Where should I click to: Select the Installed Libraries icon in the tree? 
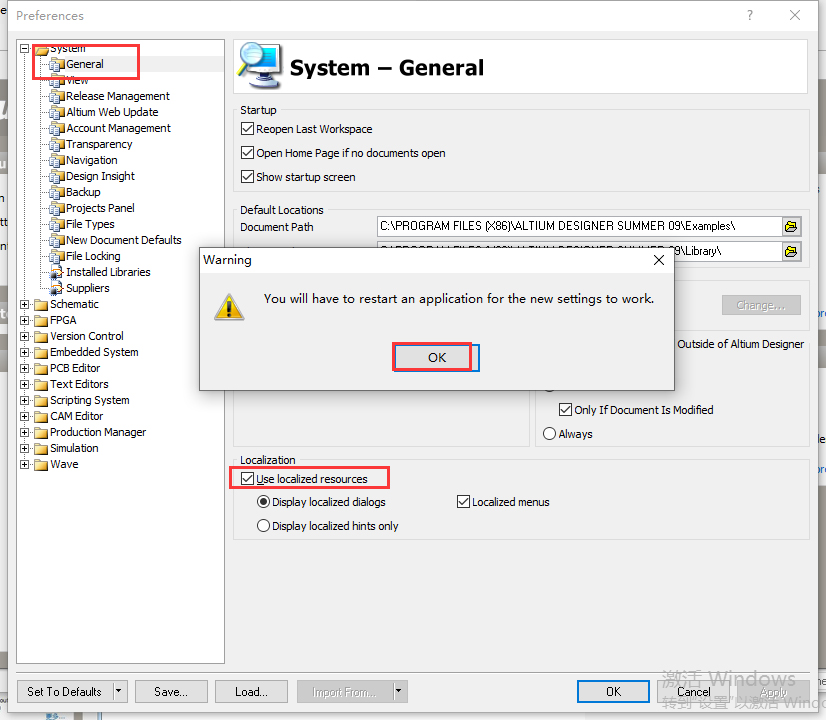(x=56, y=272)
